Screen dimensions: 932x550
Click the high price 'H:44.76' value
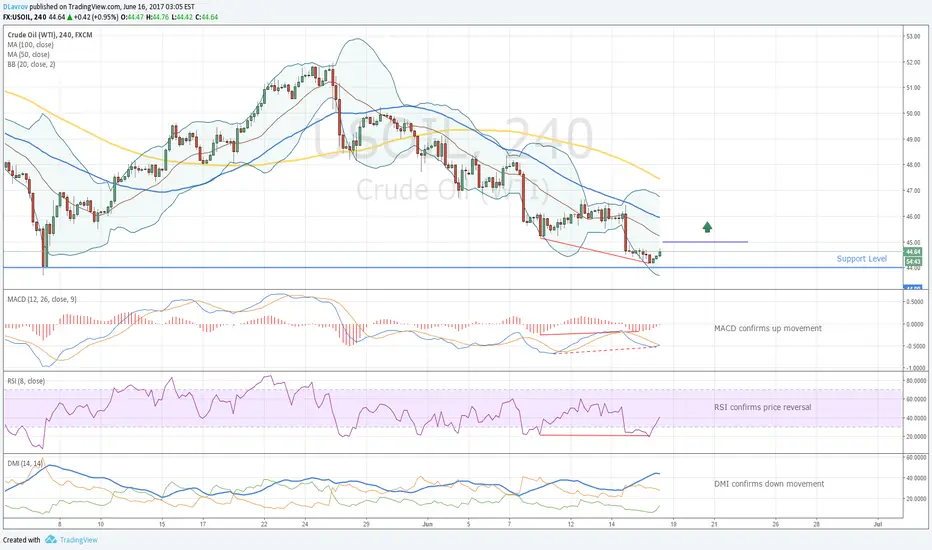tap(157, 17)
